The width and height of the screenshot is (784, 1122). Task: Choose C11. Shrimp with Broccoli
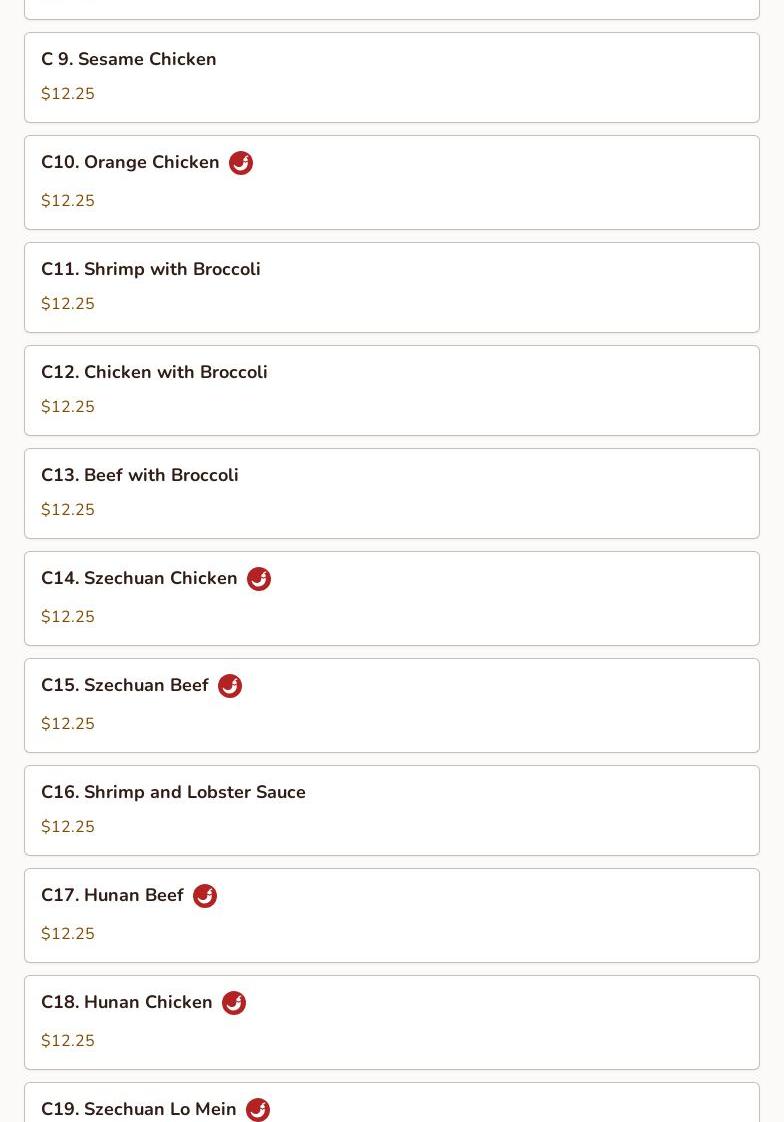151,269
